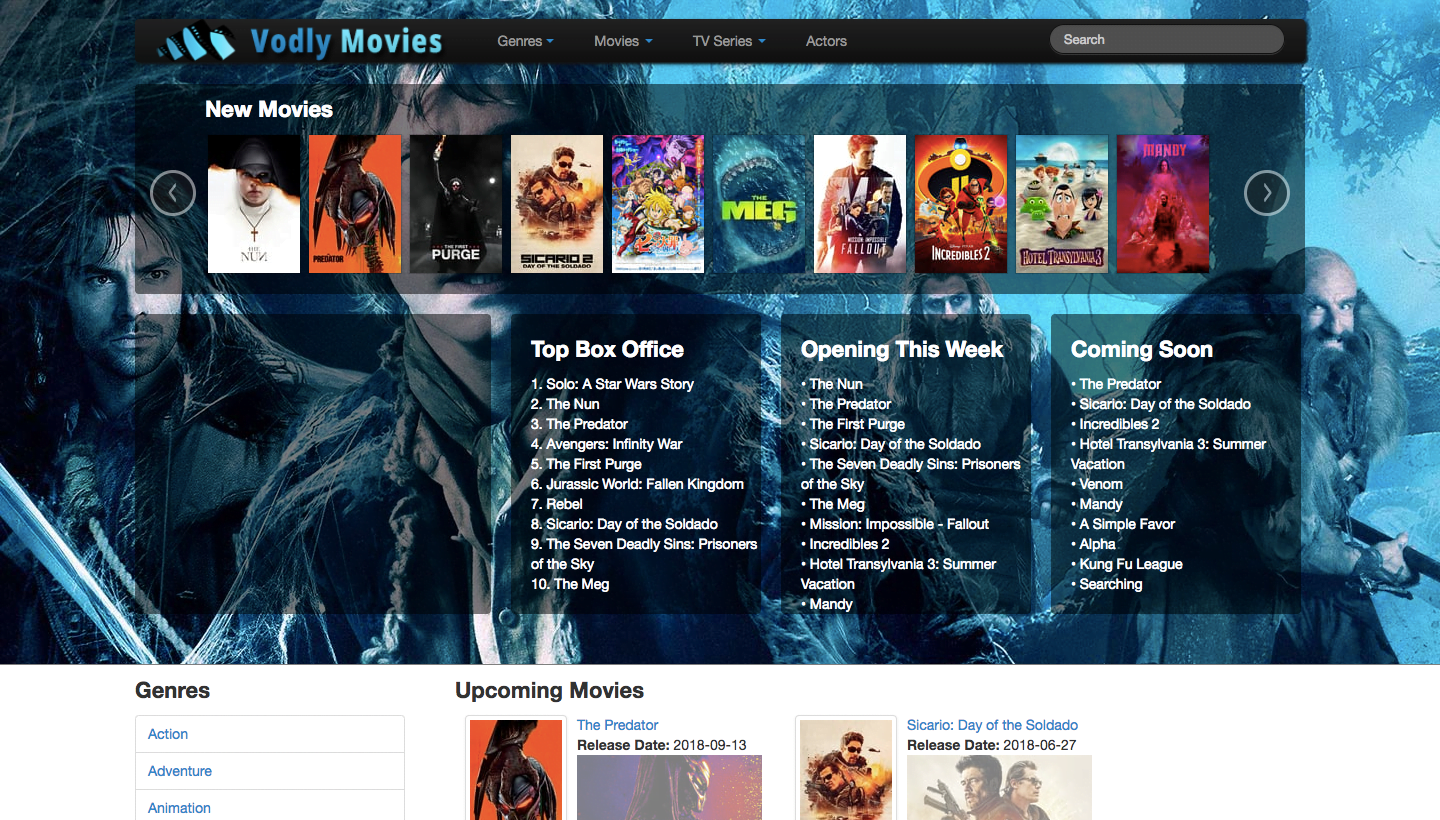The image size is (1440, 820).
Task: Open Mission: Impossible - Fallout link
Action: pos(899,524)
